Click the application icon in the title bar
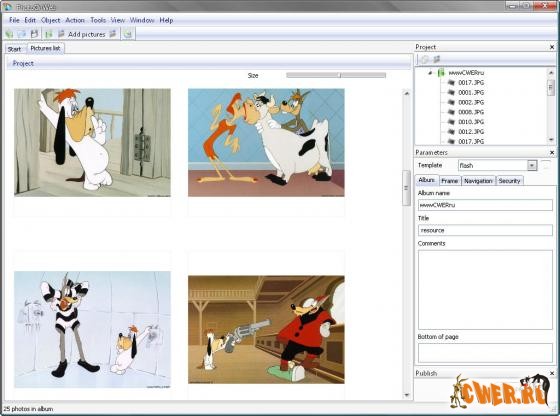The width and height of the screenshot is (560, 416). click(7, 6)
